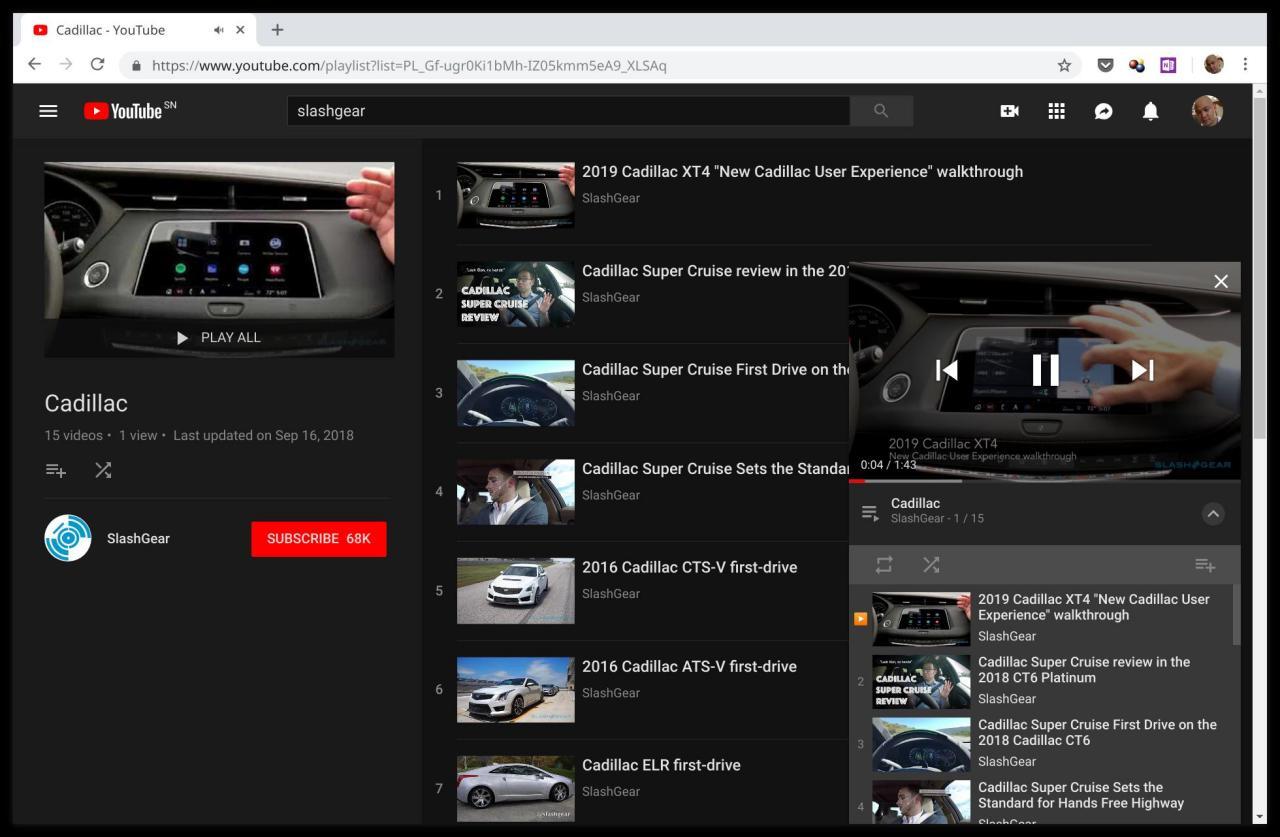Open the Cadillac ELR first-drive title
The width and height of the screenshot is (1280, 837).
[661, 765]
